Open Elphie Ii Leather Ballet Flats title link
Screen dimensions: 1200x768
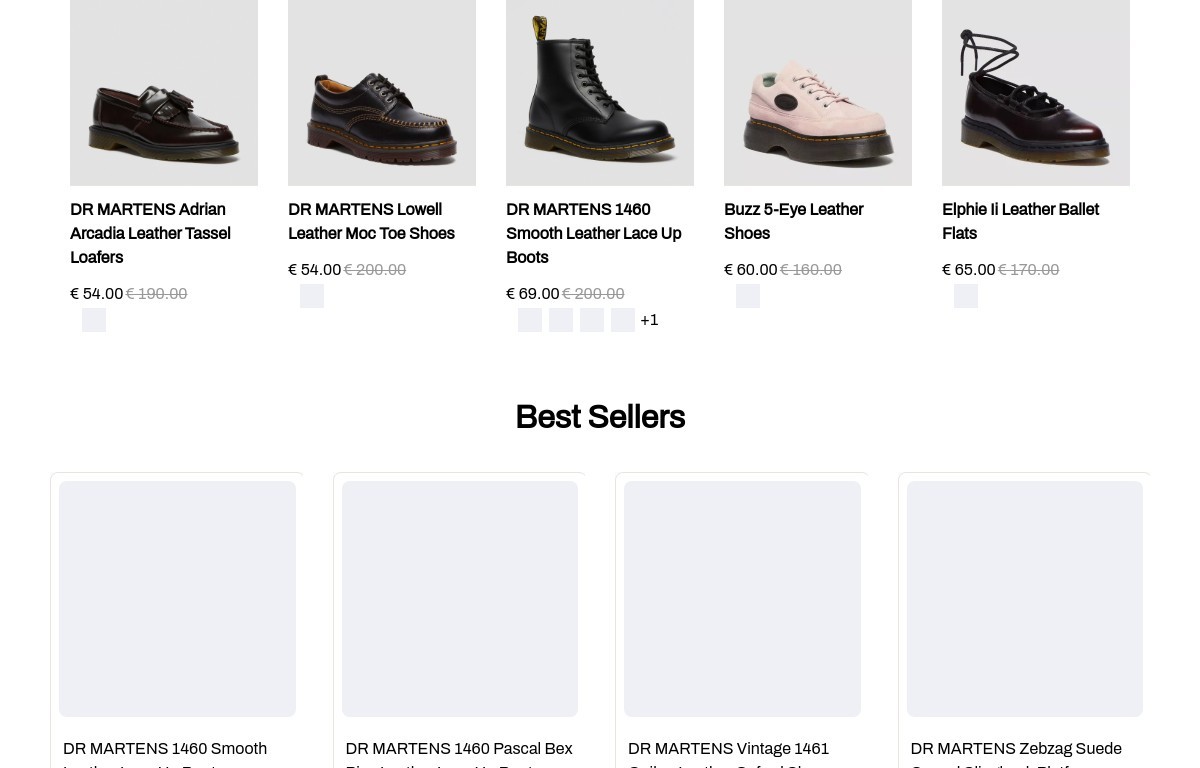pos(1020,221)
